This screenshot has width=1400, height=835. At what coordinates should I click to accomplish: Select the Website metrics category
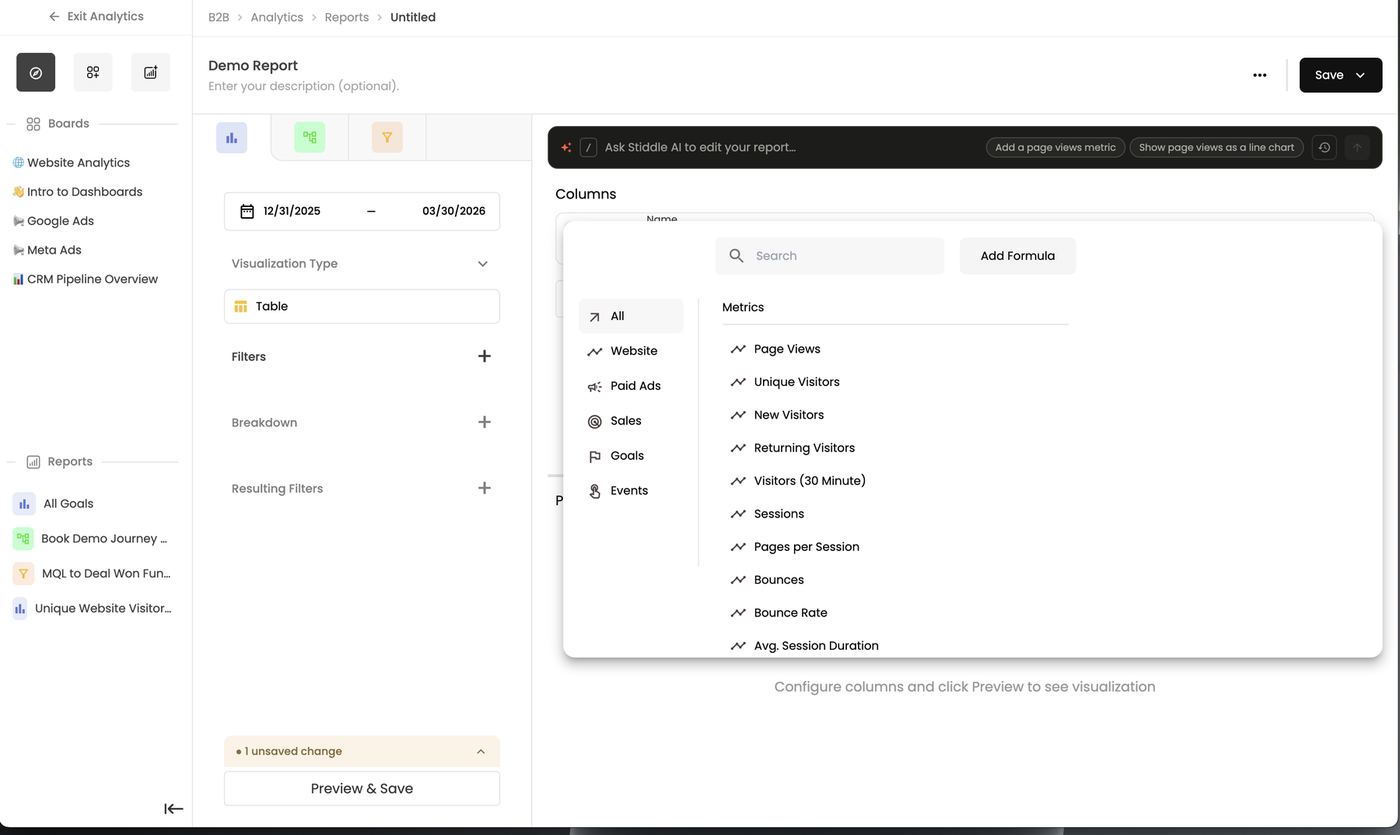pyautogui.click(x=631, y=351)
